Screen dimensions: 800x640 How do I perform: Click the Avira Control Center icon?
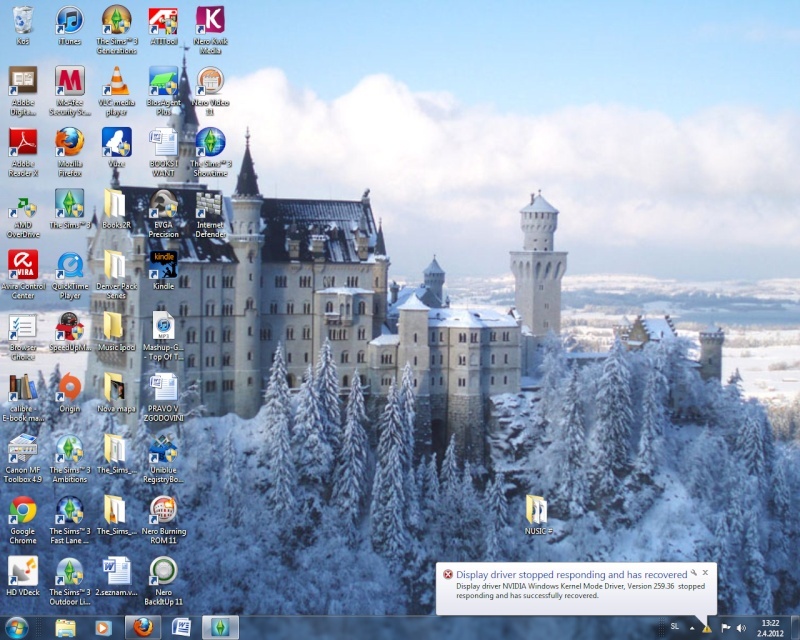(22, 275)
